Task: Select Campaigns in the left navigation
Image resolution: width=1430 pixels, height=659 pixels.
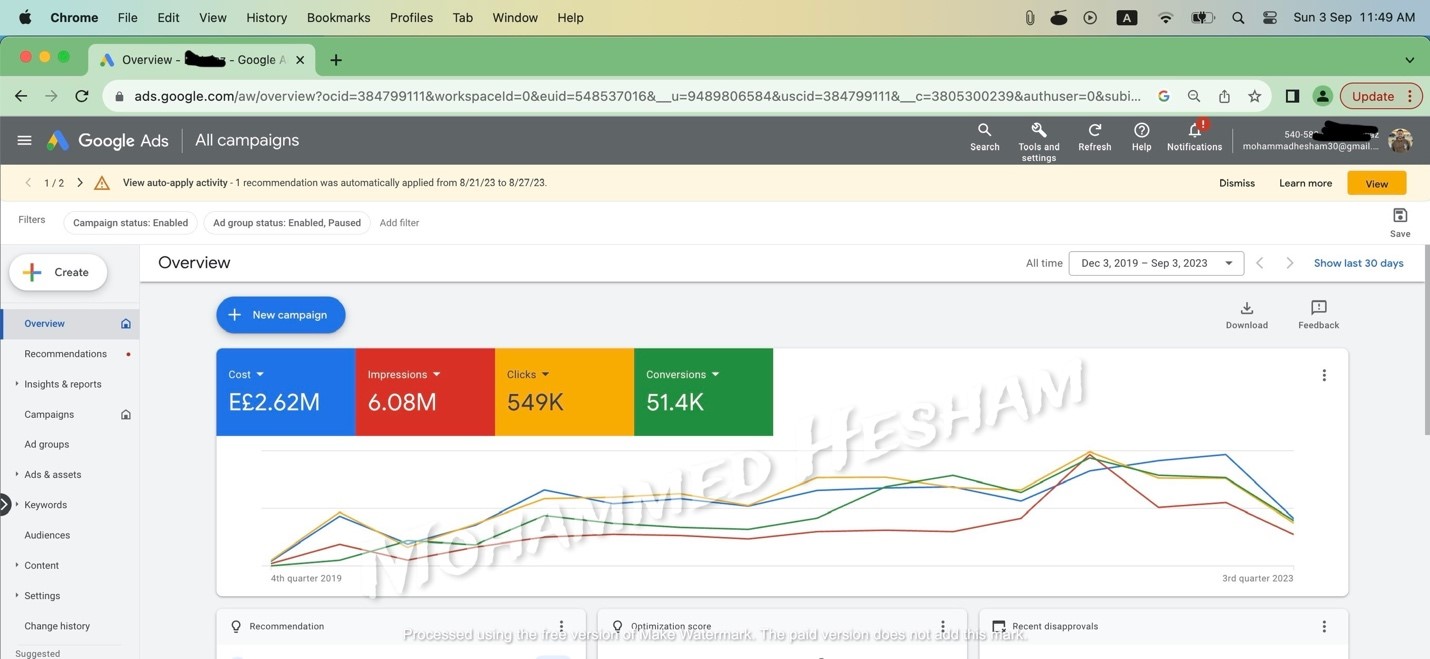Action: (x=49, y=414)
